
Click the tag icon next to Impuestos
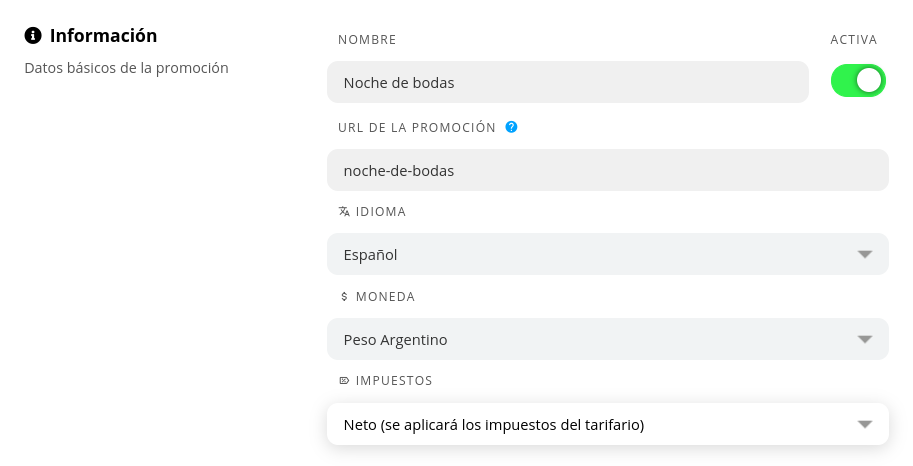pyautogui.click(x=344, y=380)
